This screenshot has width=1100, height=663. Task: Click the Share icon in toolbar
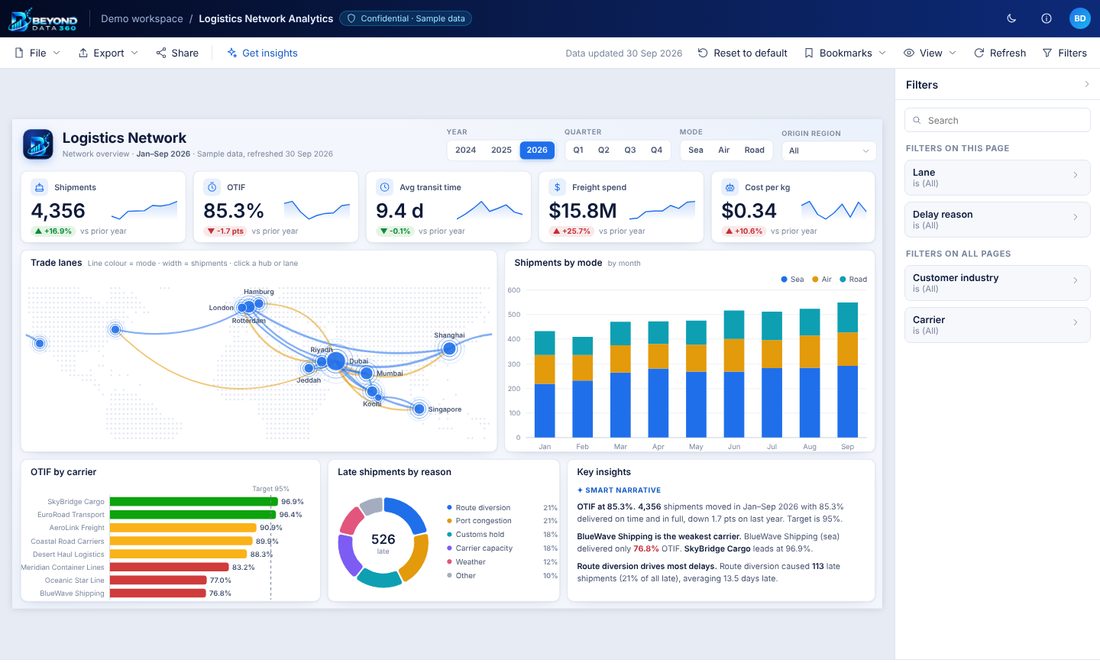coord(161,53)
